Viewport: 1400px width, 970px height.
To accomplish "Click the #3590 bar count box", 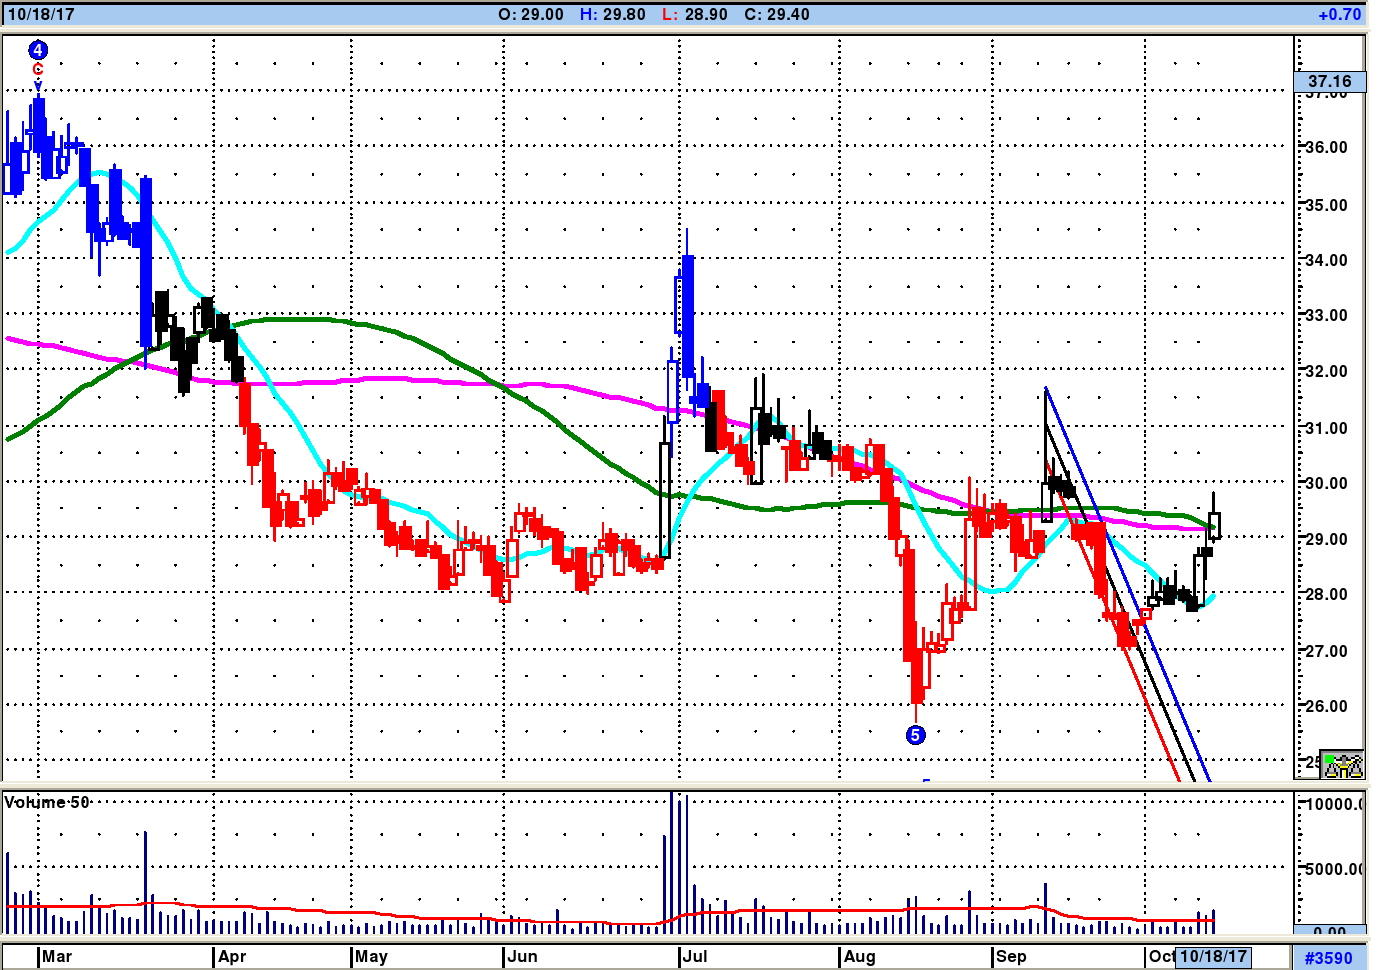I will [1328, 957].
